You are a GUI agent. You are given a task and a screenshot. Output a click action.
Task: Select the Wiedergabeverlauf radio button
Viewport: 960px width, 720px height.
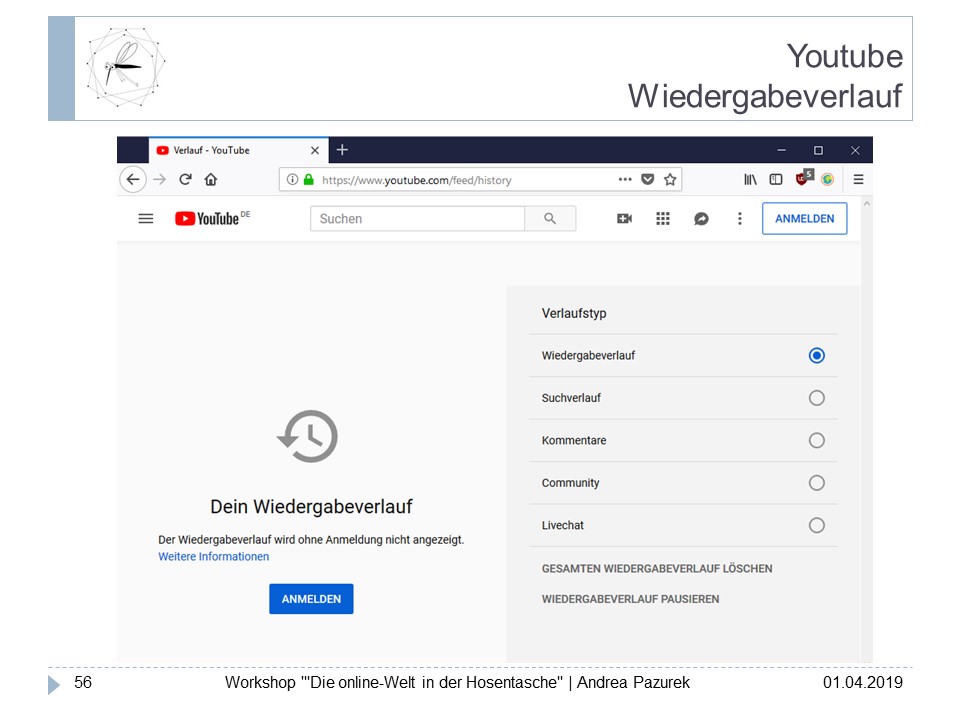click(817, 356)
